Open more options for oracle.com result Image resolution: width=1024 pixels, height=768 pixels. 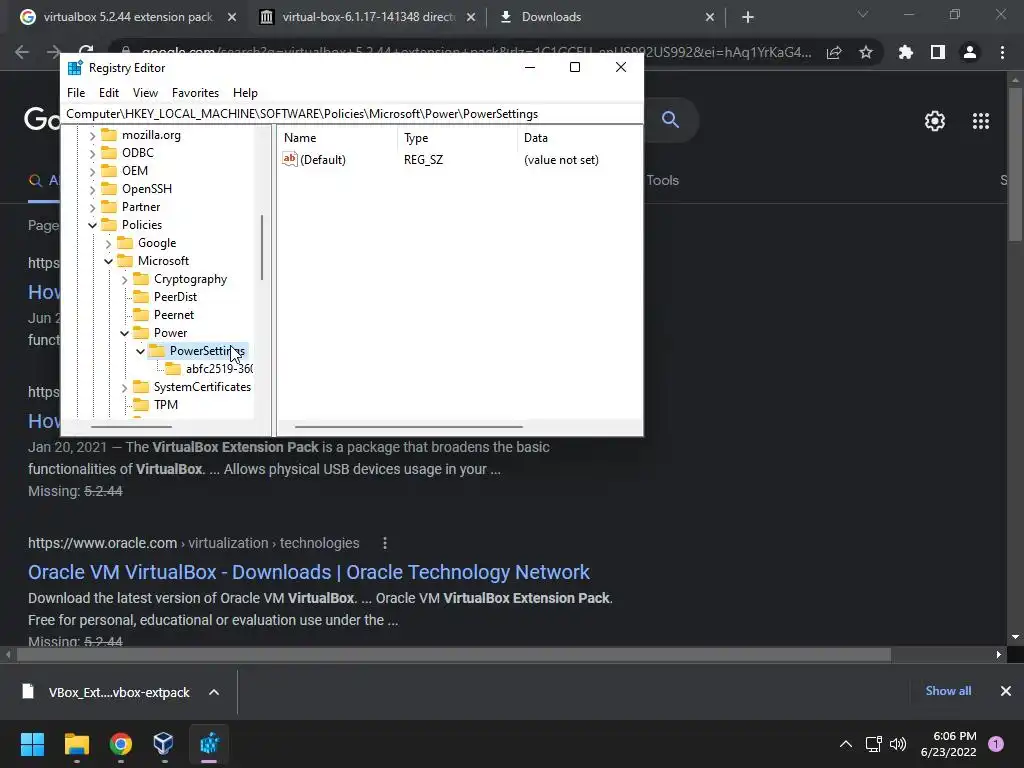pos(385,543)
